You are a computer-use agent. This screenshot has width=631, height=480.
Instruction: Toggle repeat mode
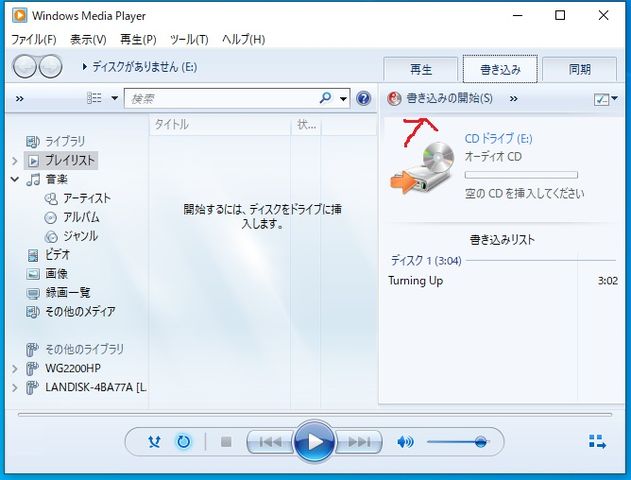click(184, 442)
